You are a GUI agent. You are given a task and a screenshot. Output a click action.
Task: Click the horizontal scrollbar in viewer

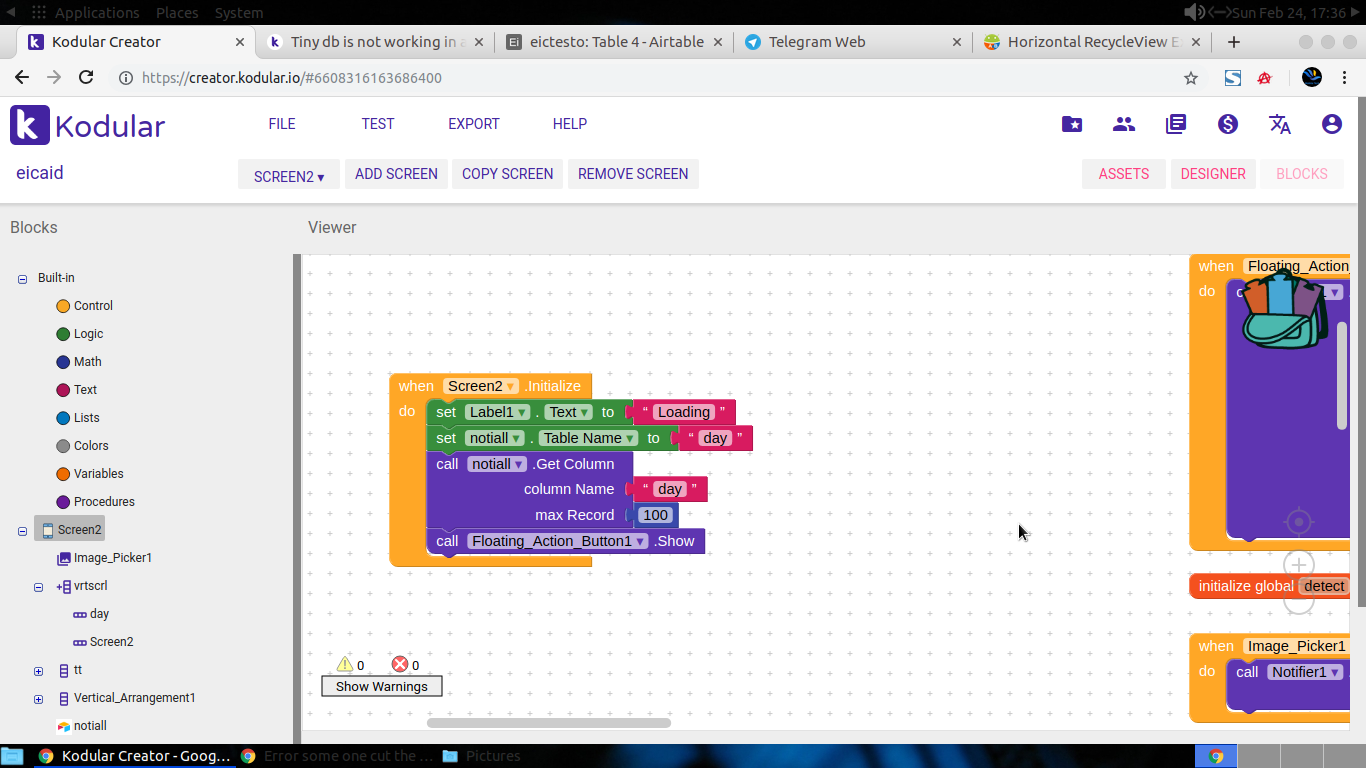pyautogui.click(x=548, y=722)
